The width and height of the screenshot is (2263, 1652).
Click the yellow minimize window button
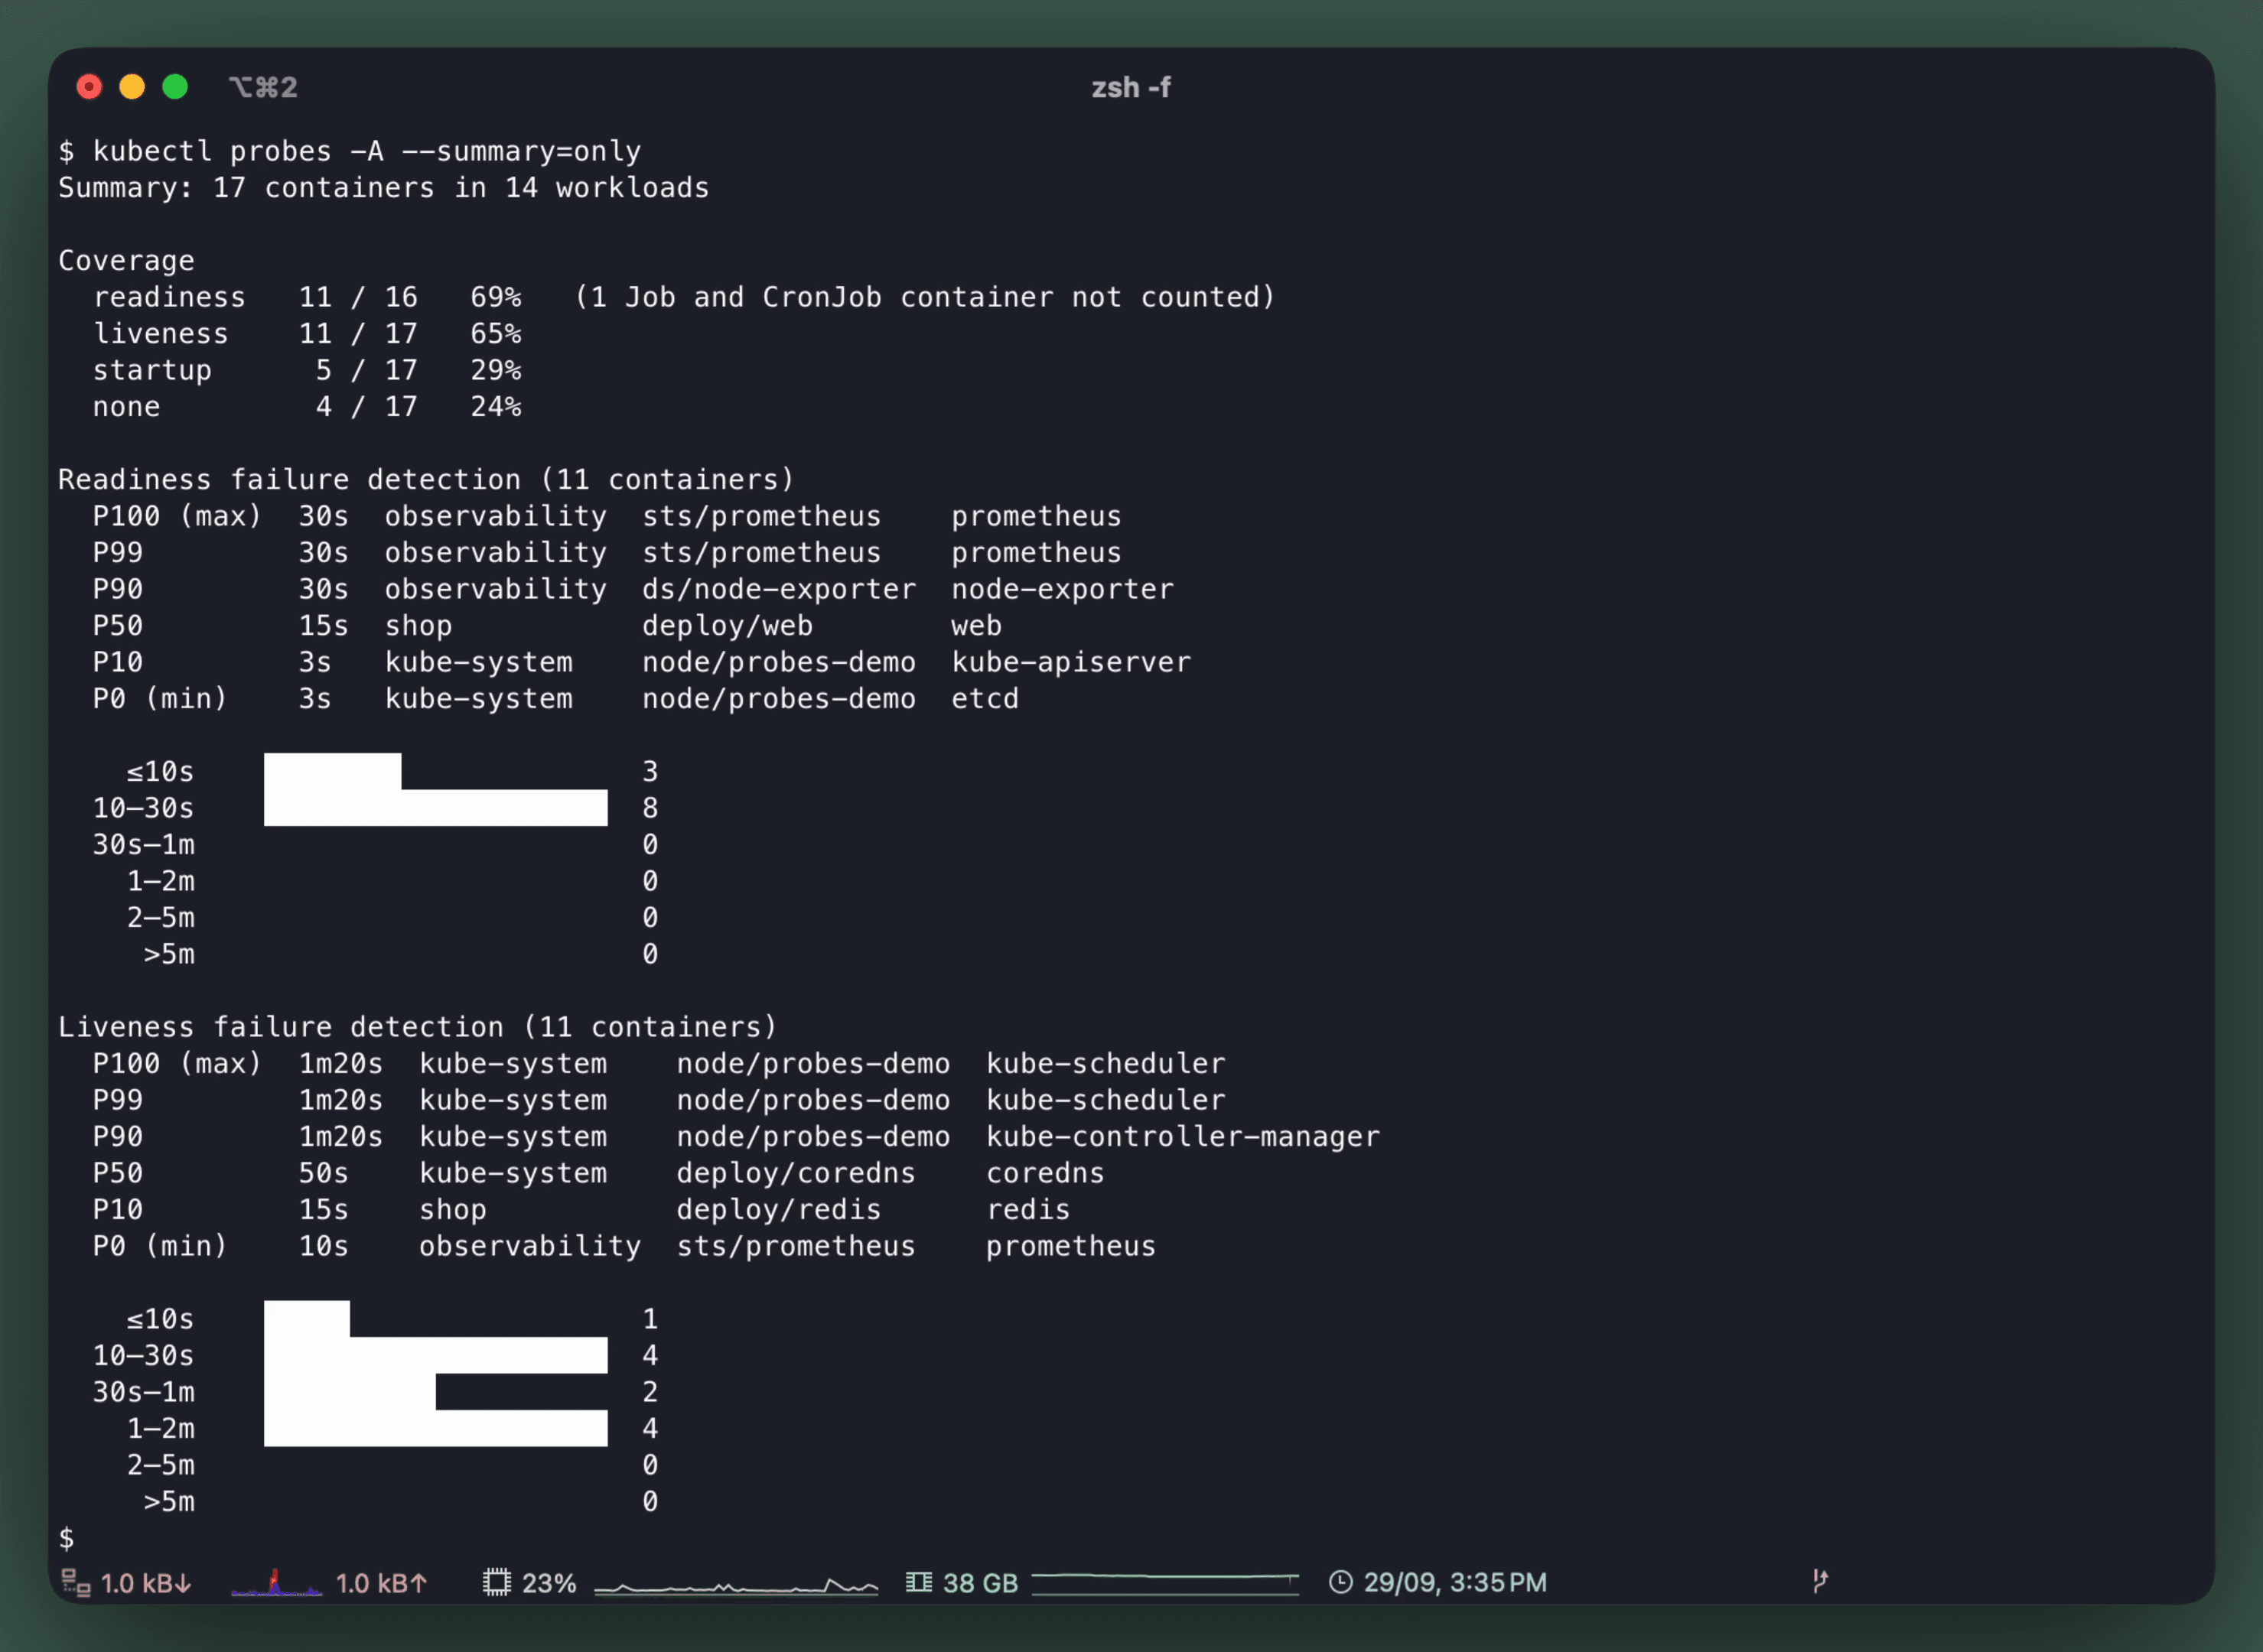[x=132, y=87]
